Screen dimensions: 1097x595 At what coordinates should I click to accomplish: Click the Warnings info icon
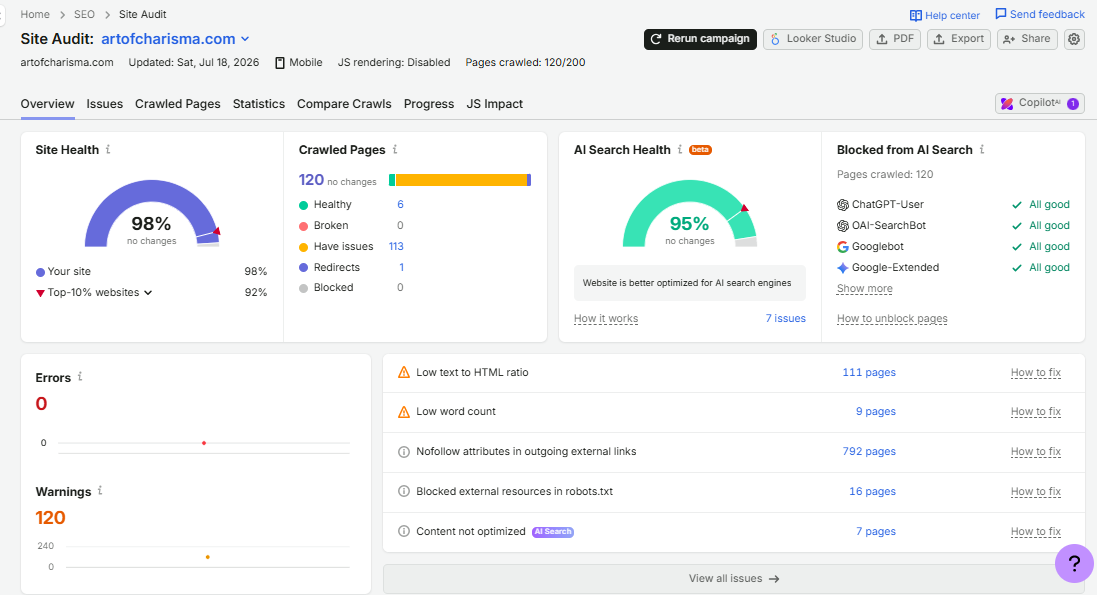pyautogui.click(x=100, y=491)
